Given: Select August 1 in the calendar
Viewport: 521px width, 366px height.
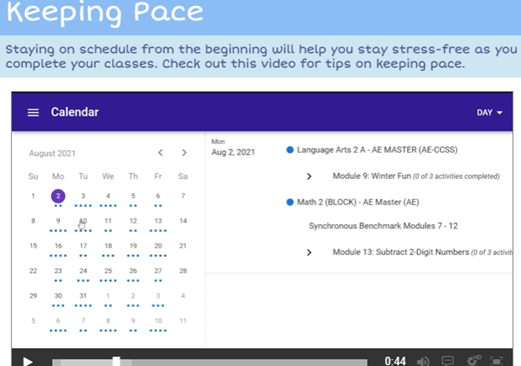Looking at the screenshot, I should (x=33, y=196).
